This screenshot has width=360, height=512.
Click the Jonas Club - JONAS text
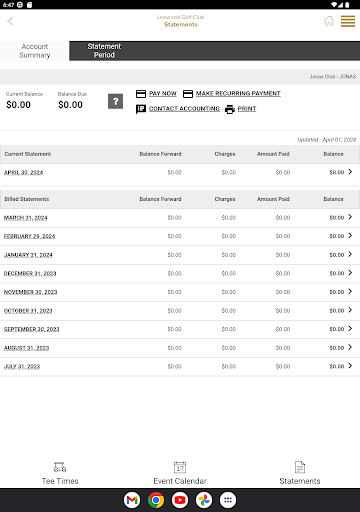click(x=332, y=77)
